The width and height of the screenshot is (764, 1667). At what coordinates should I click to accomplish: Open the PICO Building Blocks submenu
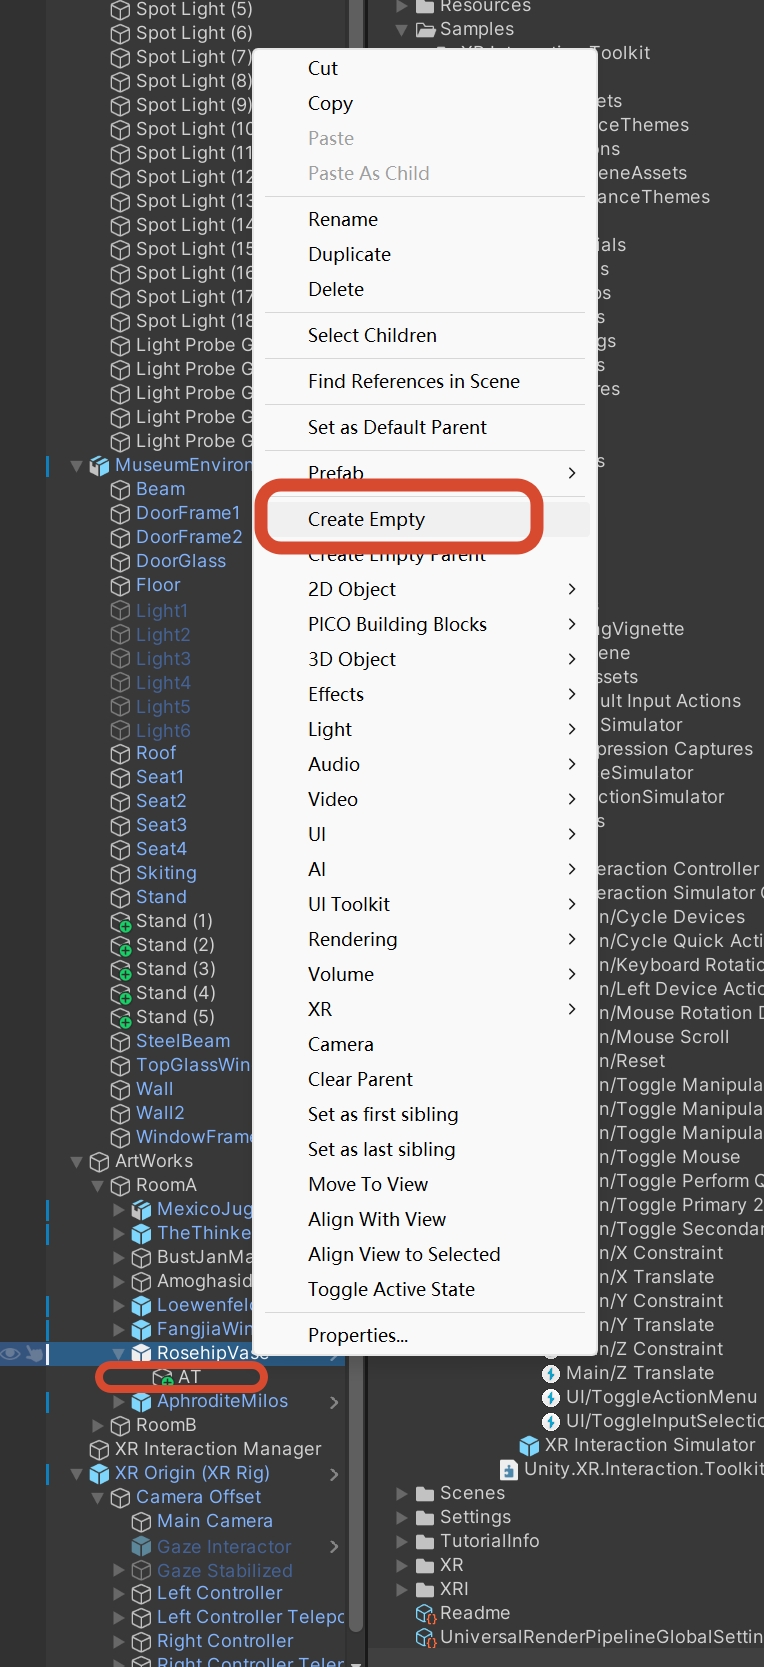[424, 624]
